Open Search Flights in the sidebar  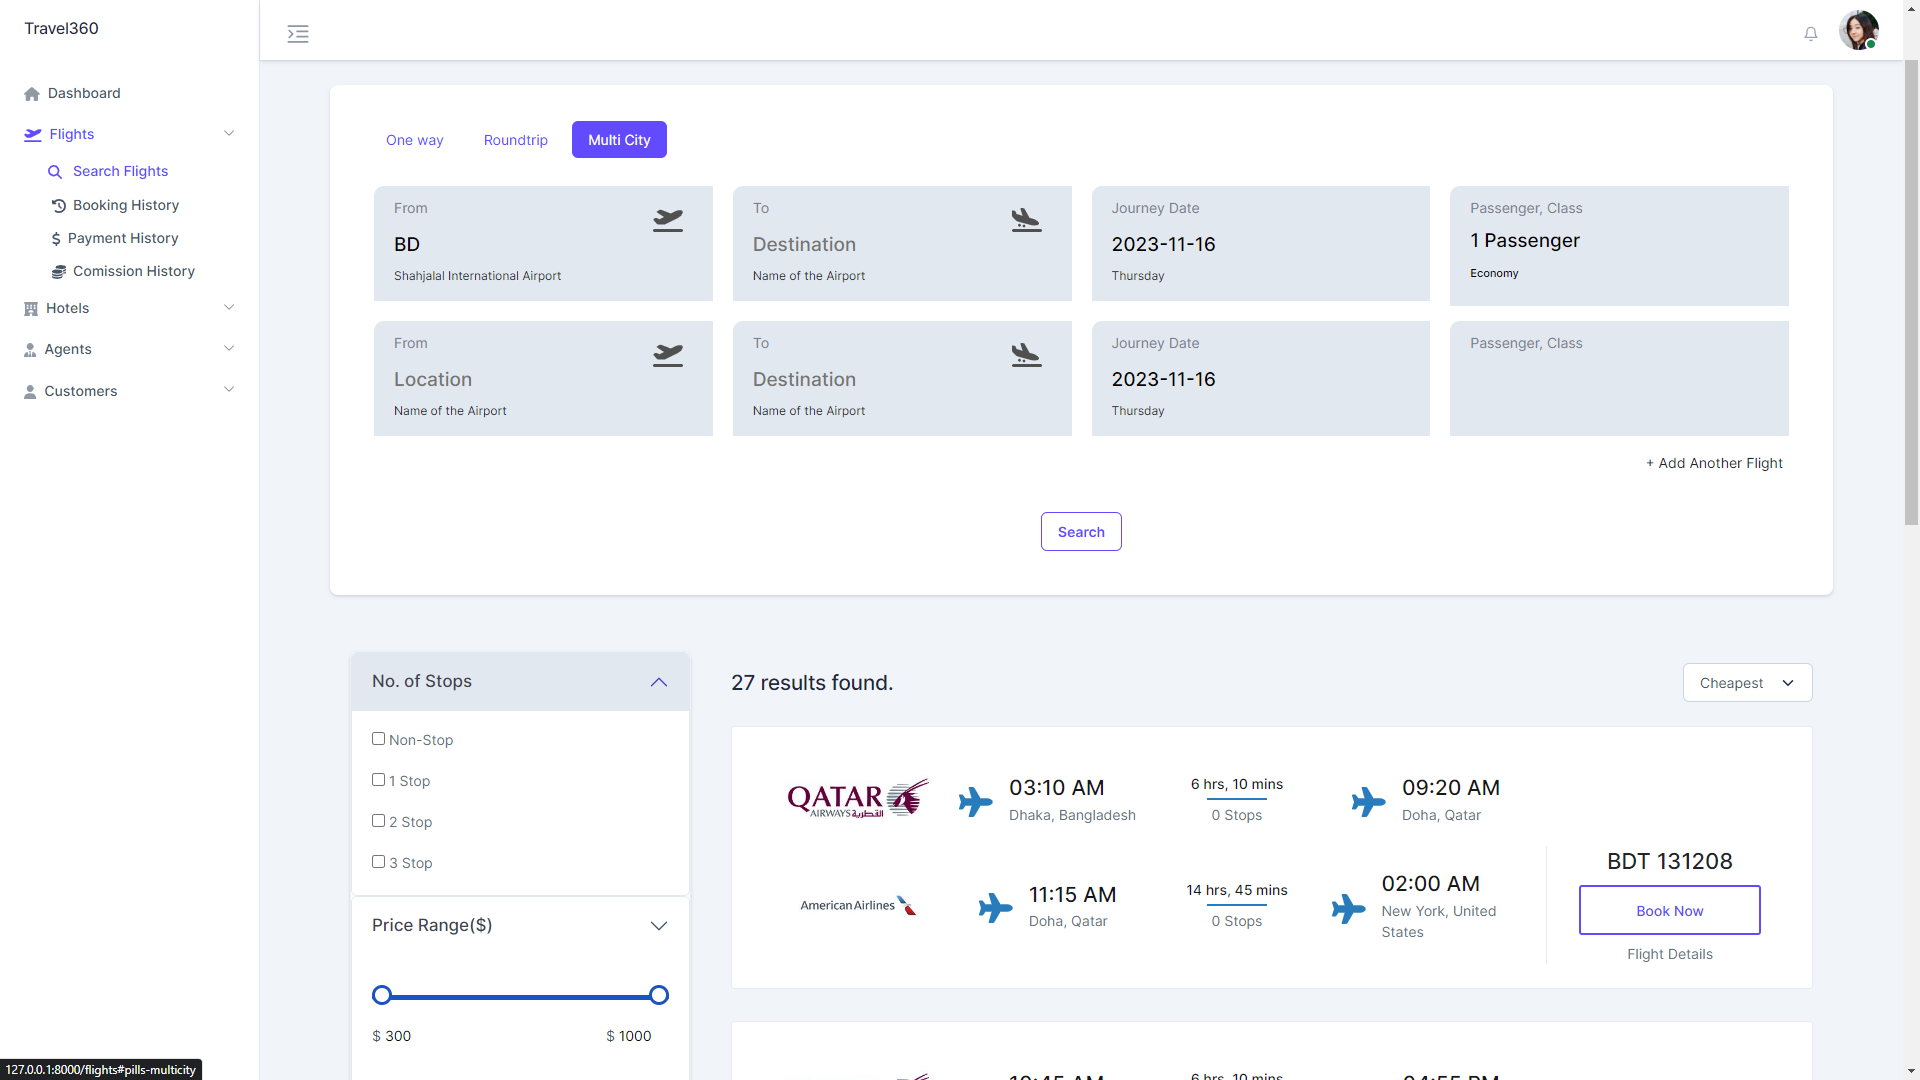tap(120, 172)
